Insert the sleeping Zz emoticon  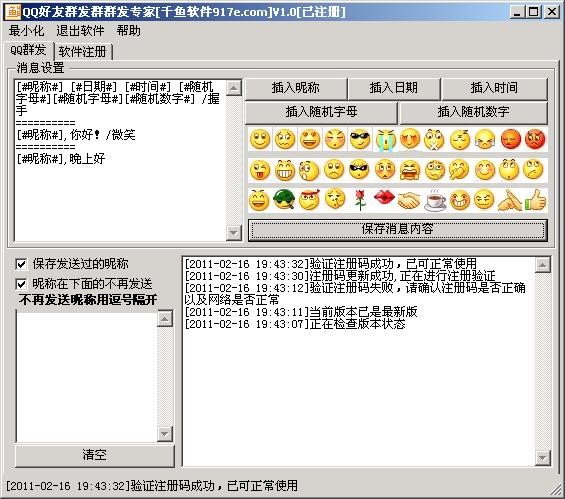(460, 139)
